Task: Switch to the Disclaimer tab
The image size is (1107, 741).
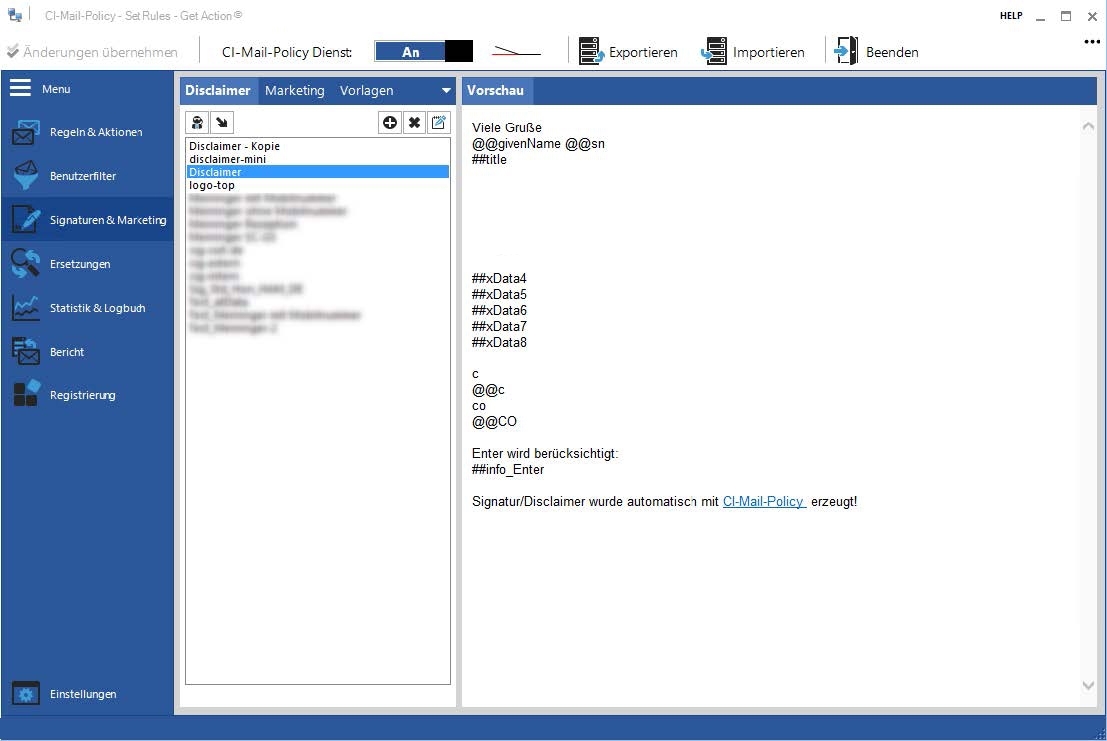Action: pyautogui.click(x=218, y=90)
